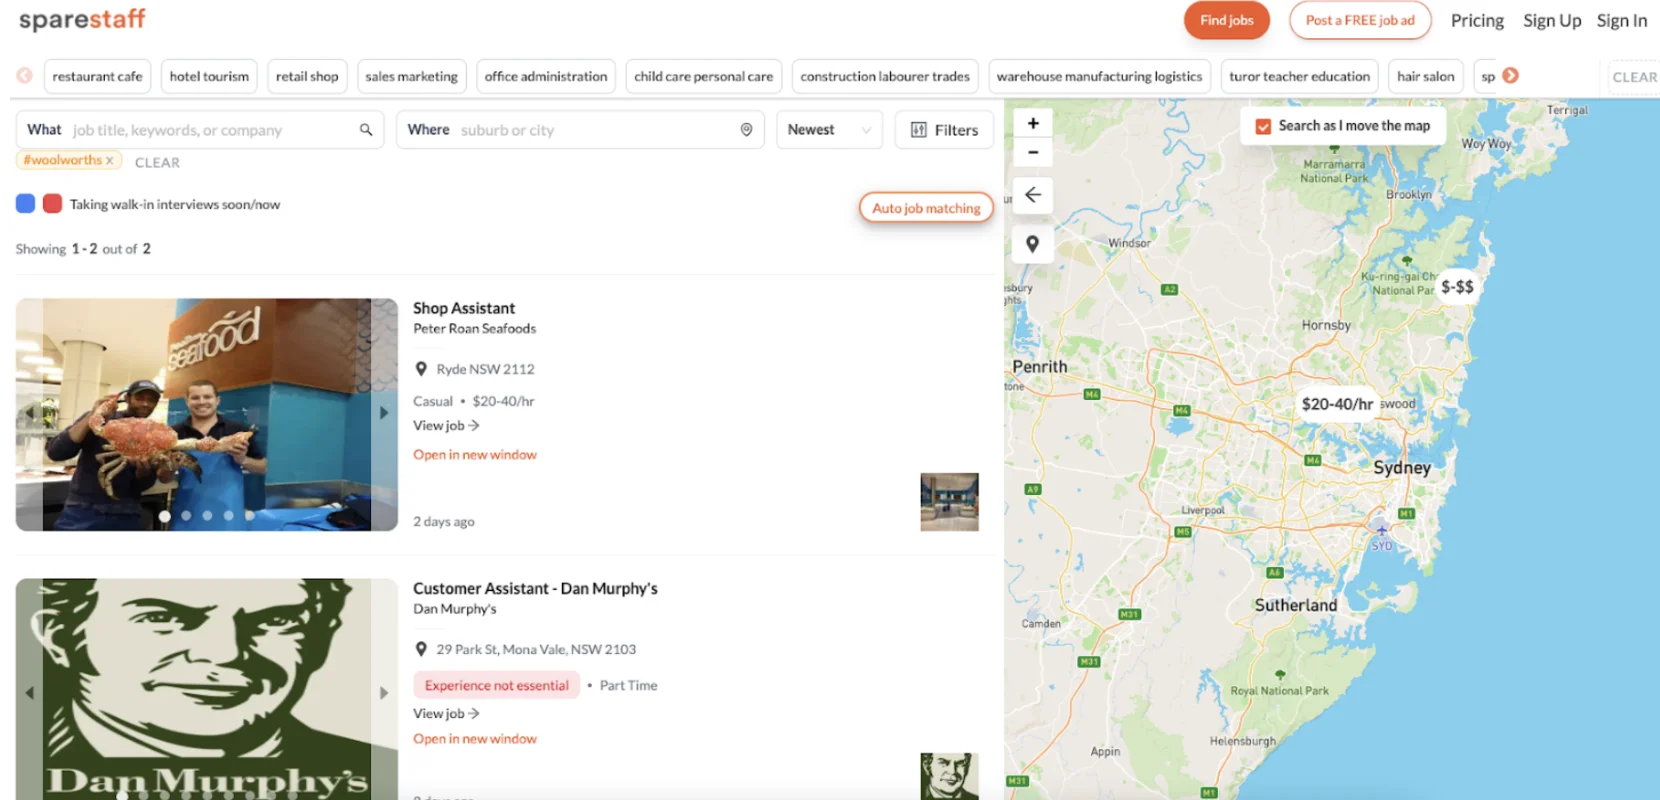Click Ryde NSW 2112 location pin icon
Image resolution: width=1660 pixels, height=800 pixels.
tap(421, 369)
